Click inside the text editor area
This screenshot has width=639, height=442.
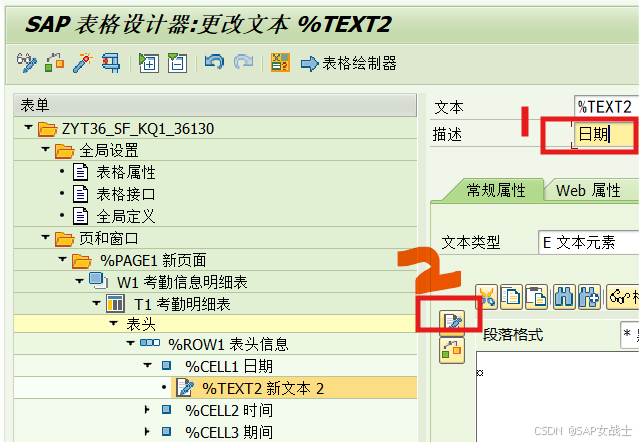(x=557, y=396)
